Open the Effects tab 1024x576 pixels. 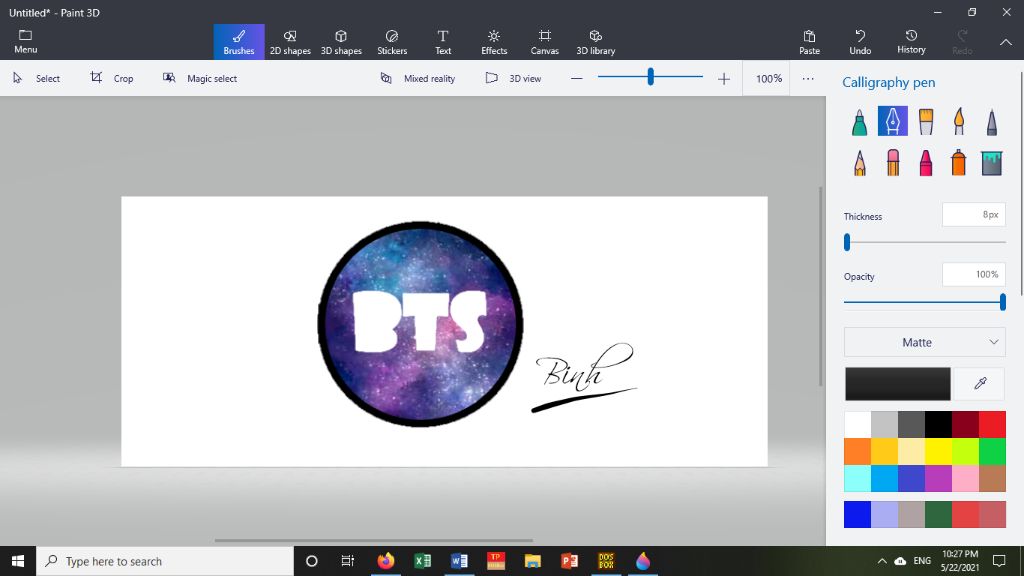494,42
